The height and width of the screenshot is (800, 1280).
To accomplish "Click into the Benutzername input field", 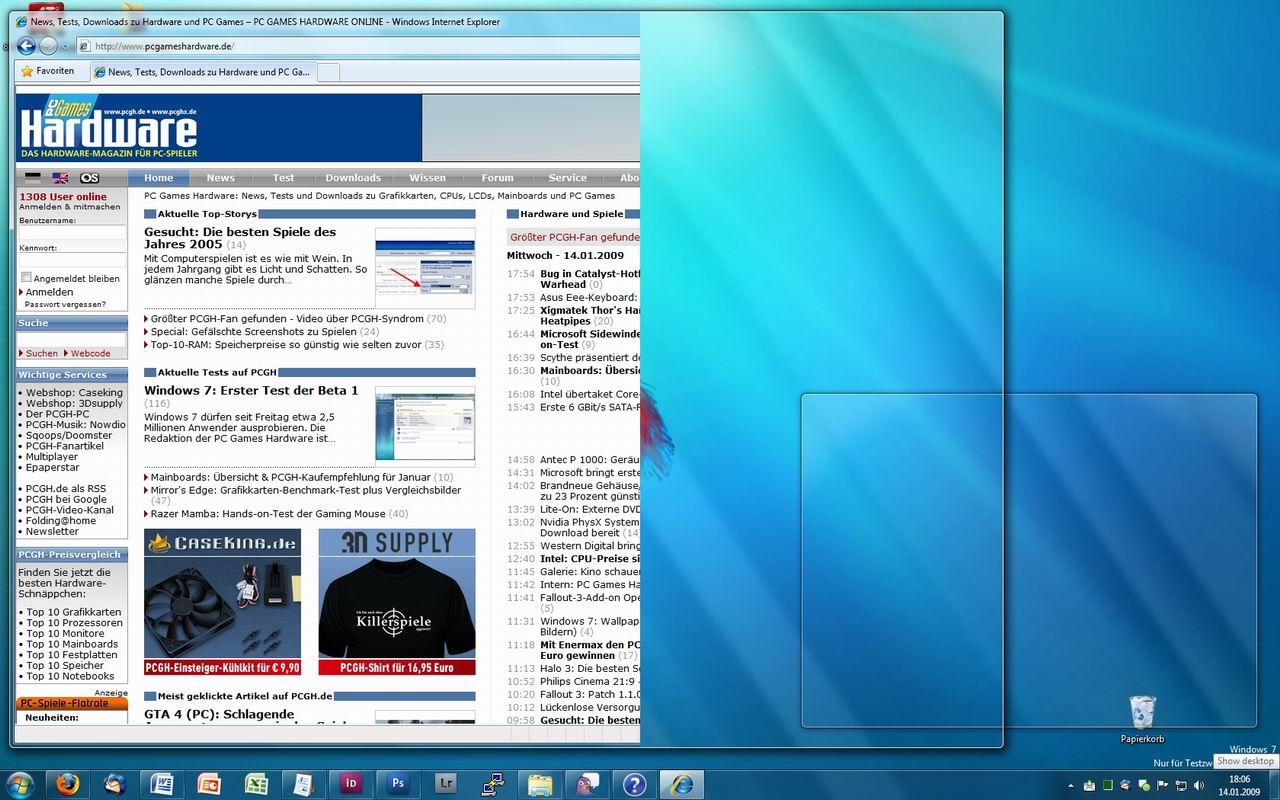I will pyautogui.click(x=72, y=232).
